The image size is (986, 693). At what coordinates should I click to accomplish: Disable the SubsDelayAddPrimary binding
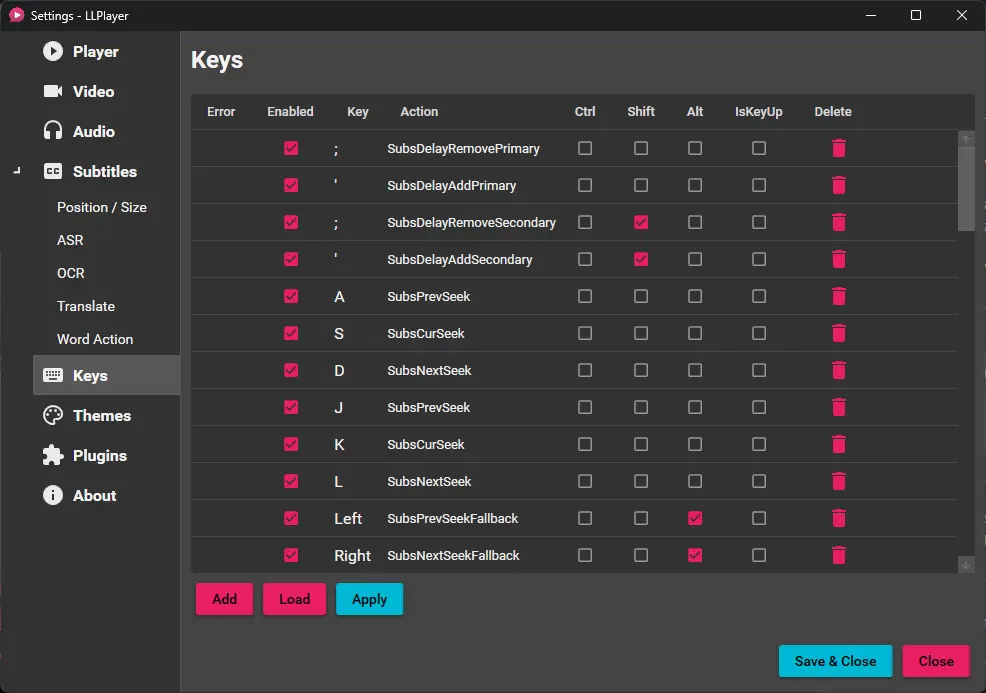tap(291, 186)
